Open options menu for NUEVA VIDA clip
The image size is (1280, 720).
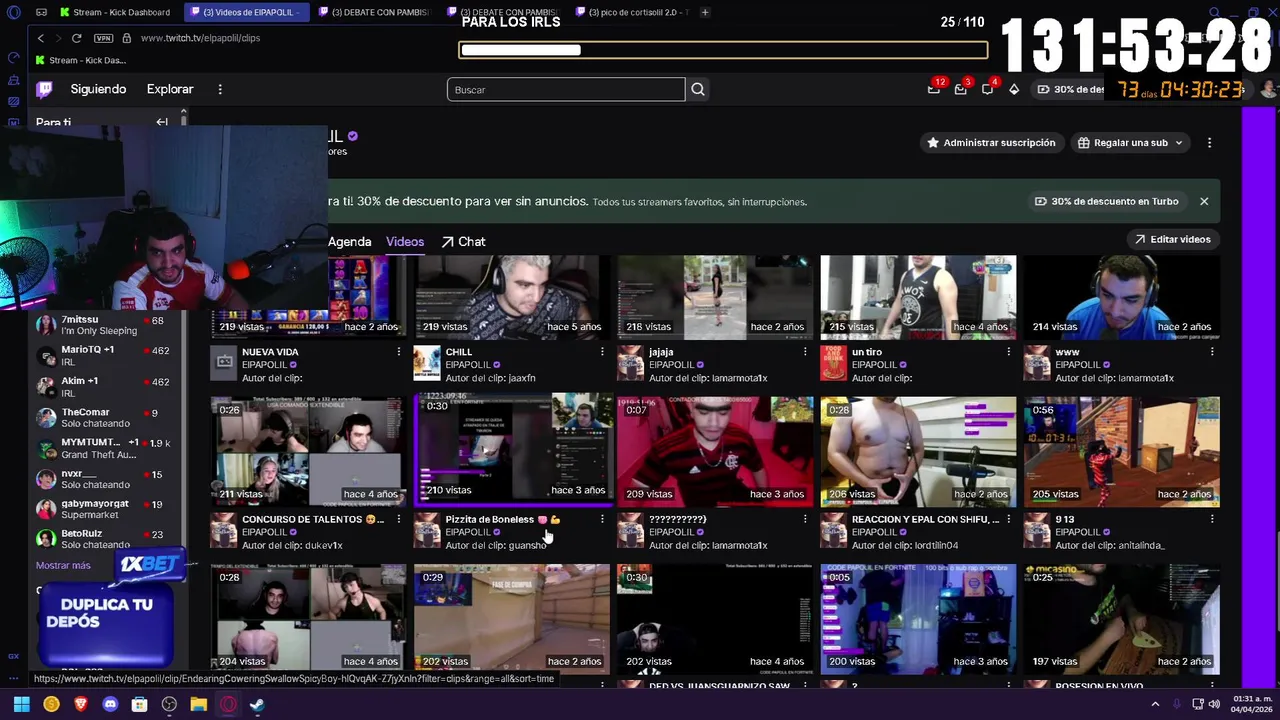click(x=399, y=352)
